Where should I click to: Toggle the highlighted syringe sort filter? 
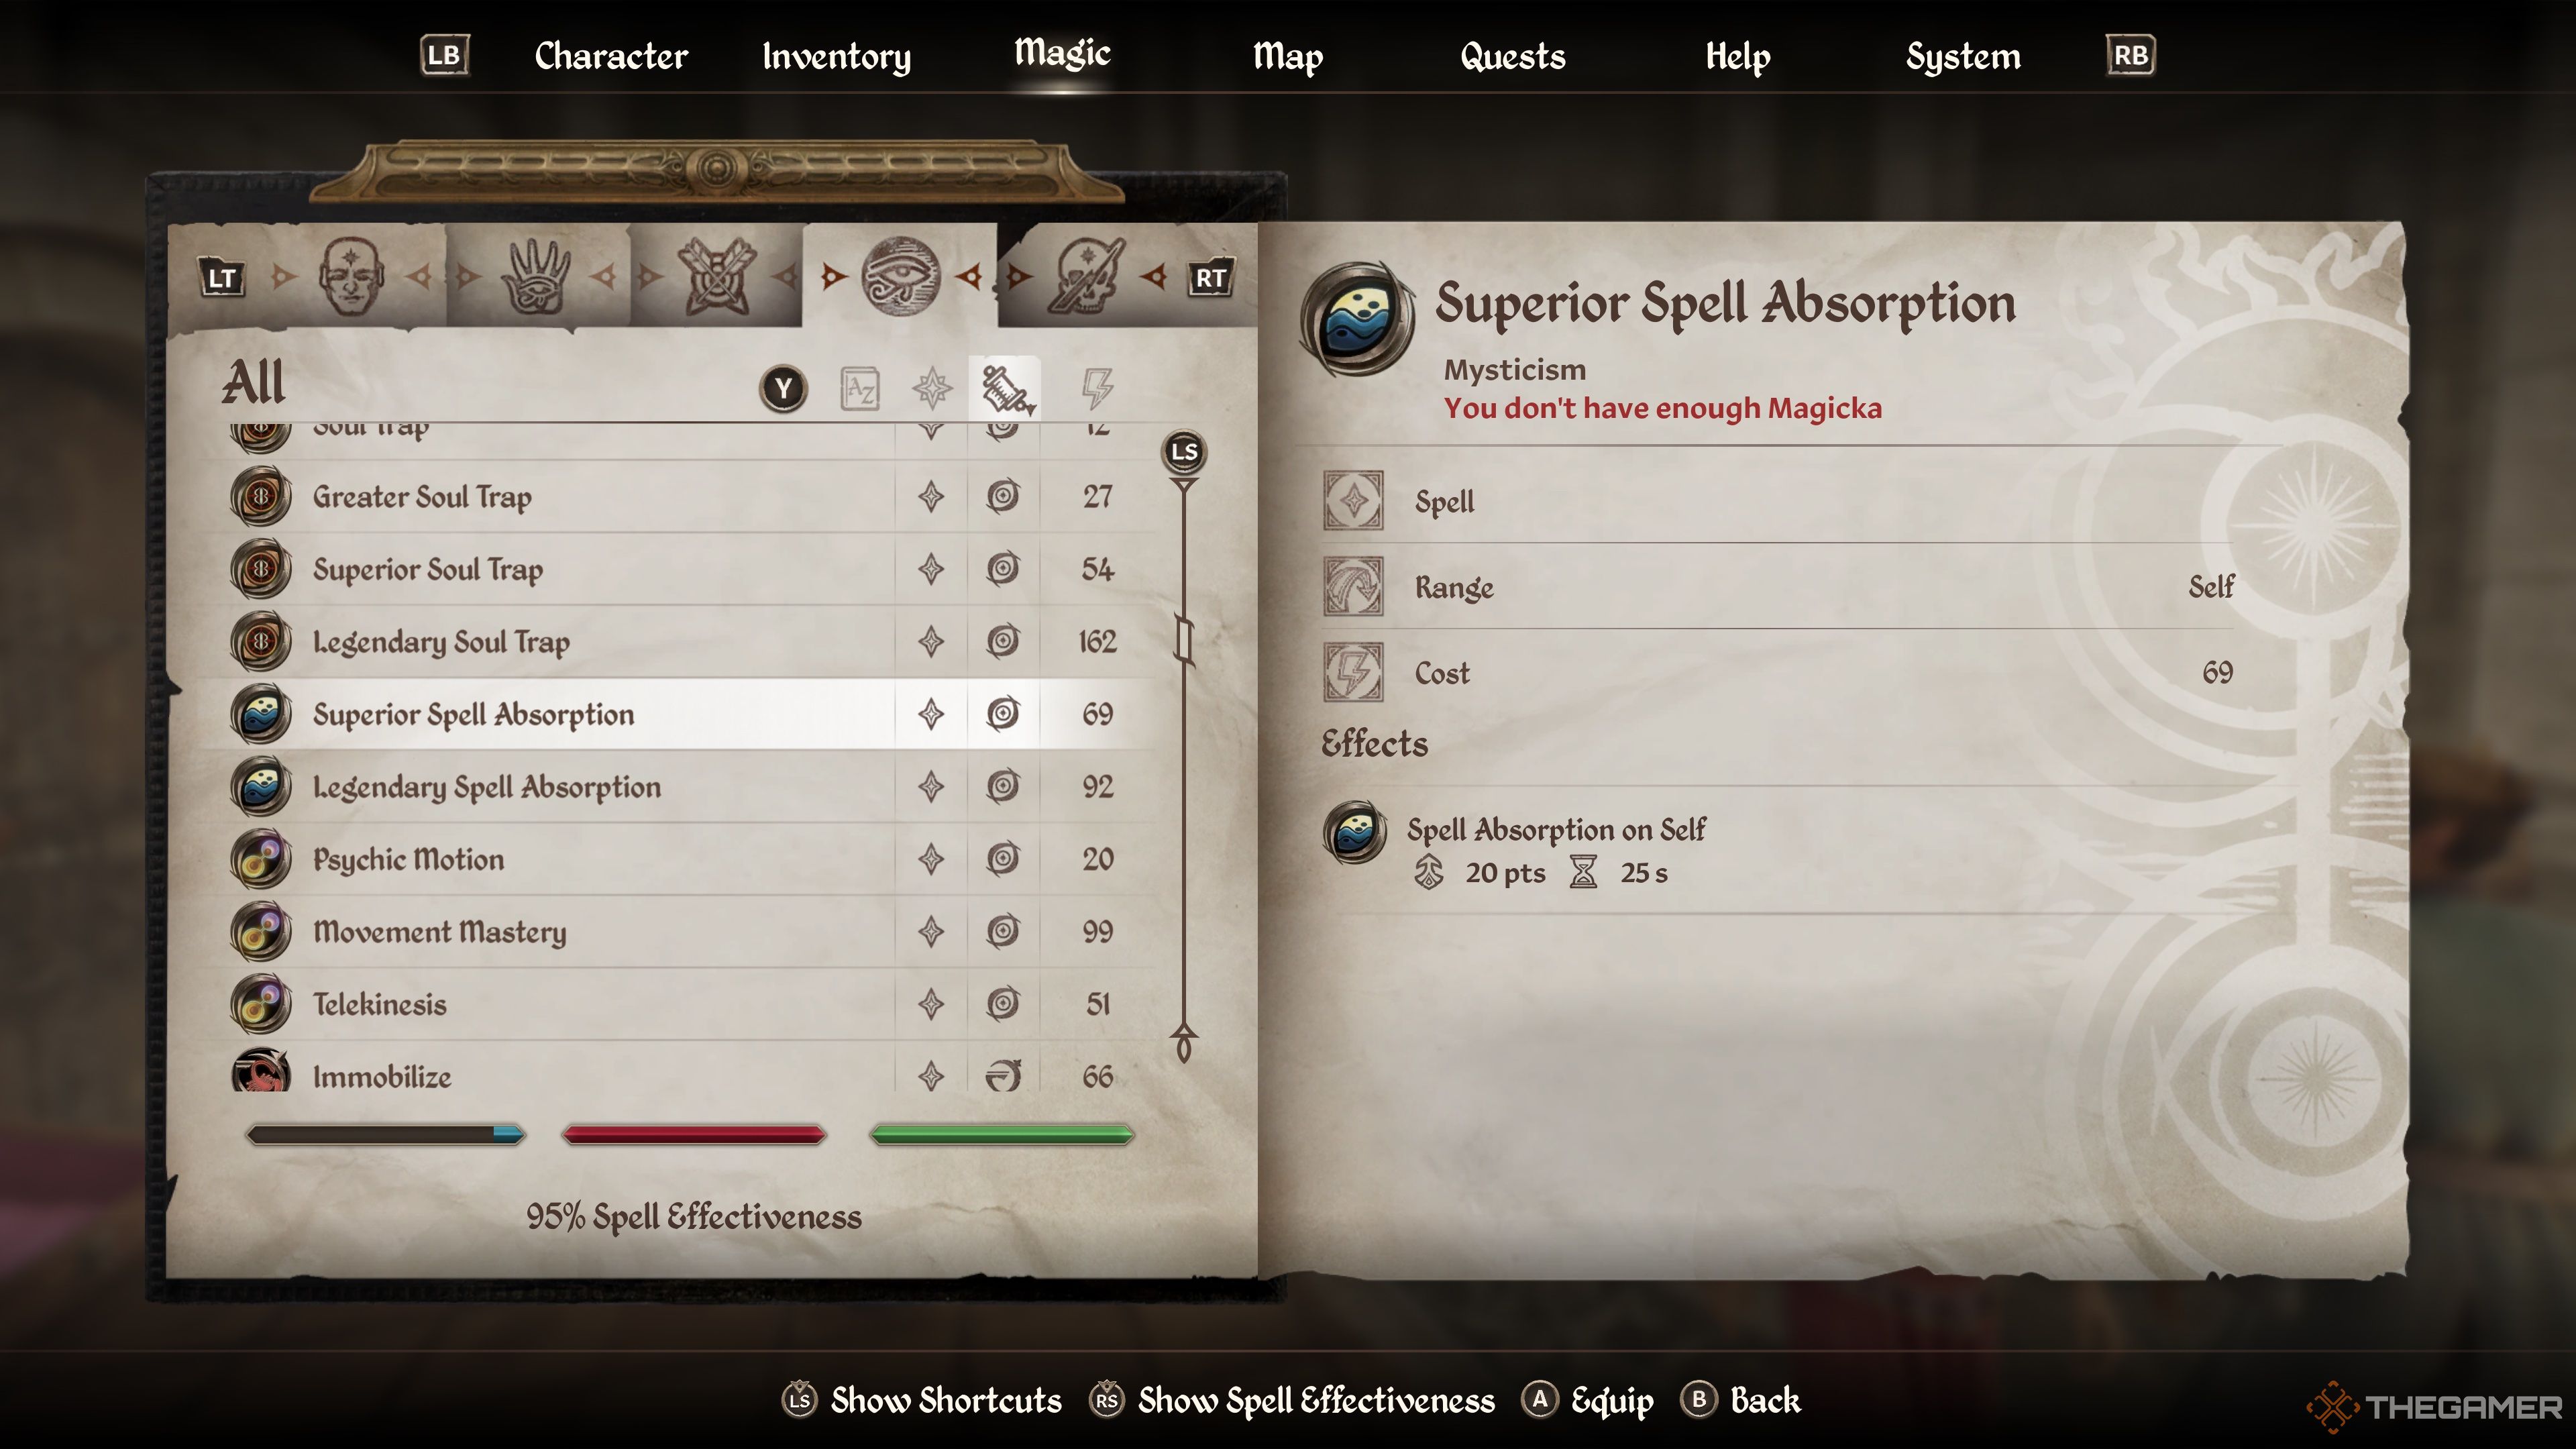(x=1005, y=389)
